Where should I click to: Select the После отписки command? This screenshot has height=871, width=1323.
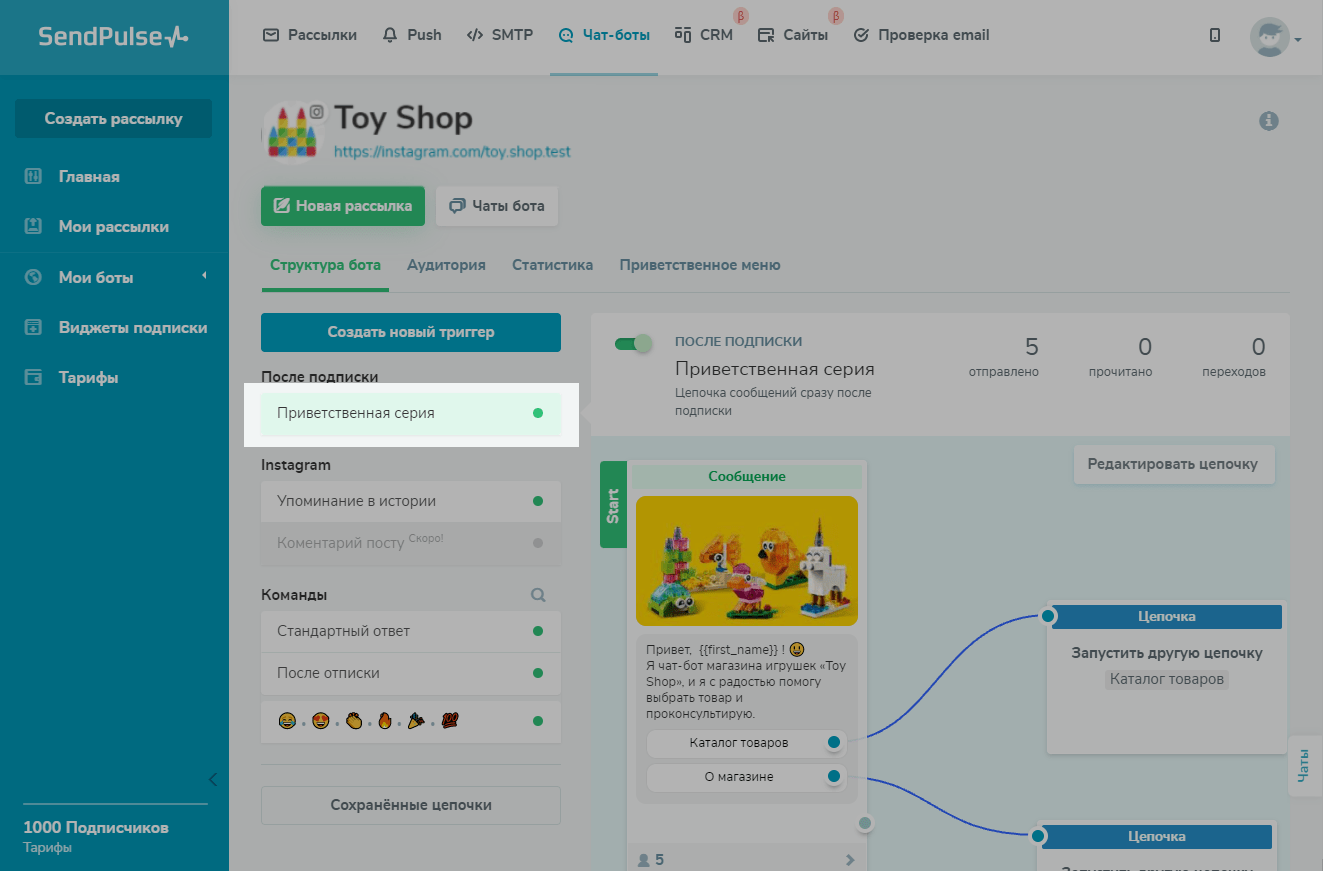coord(411,673)
